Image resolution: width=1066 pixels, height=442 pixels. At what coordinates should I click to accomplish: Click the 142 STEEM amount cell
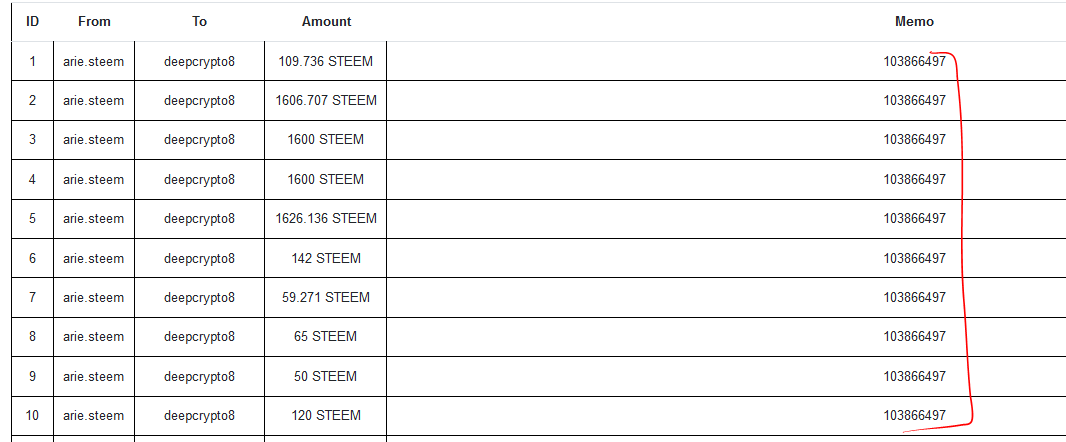[326, 258]
